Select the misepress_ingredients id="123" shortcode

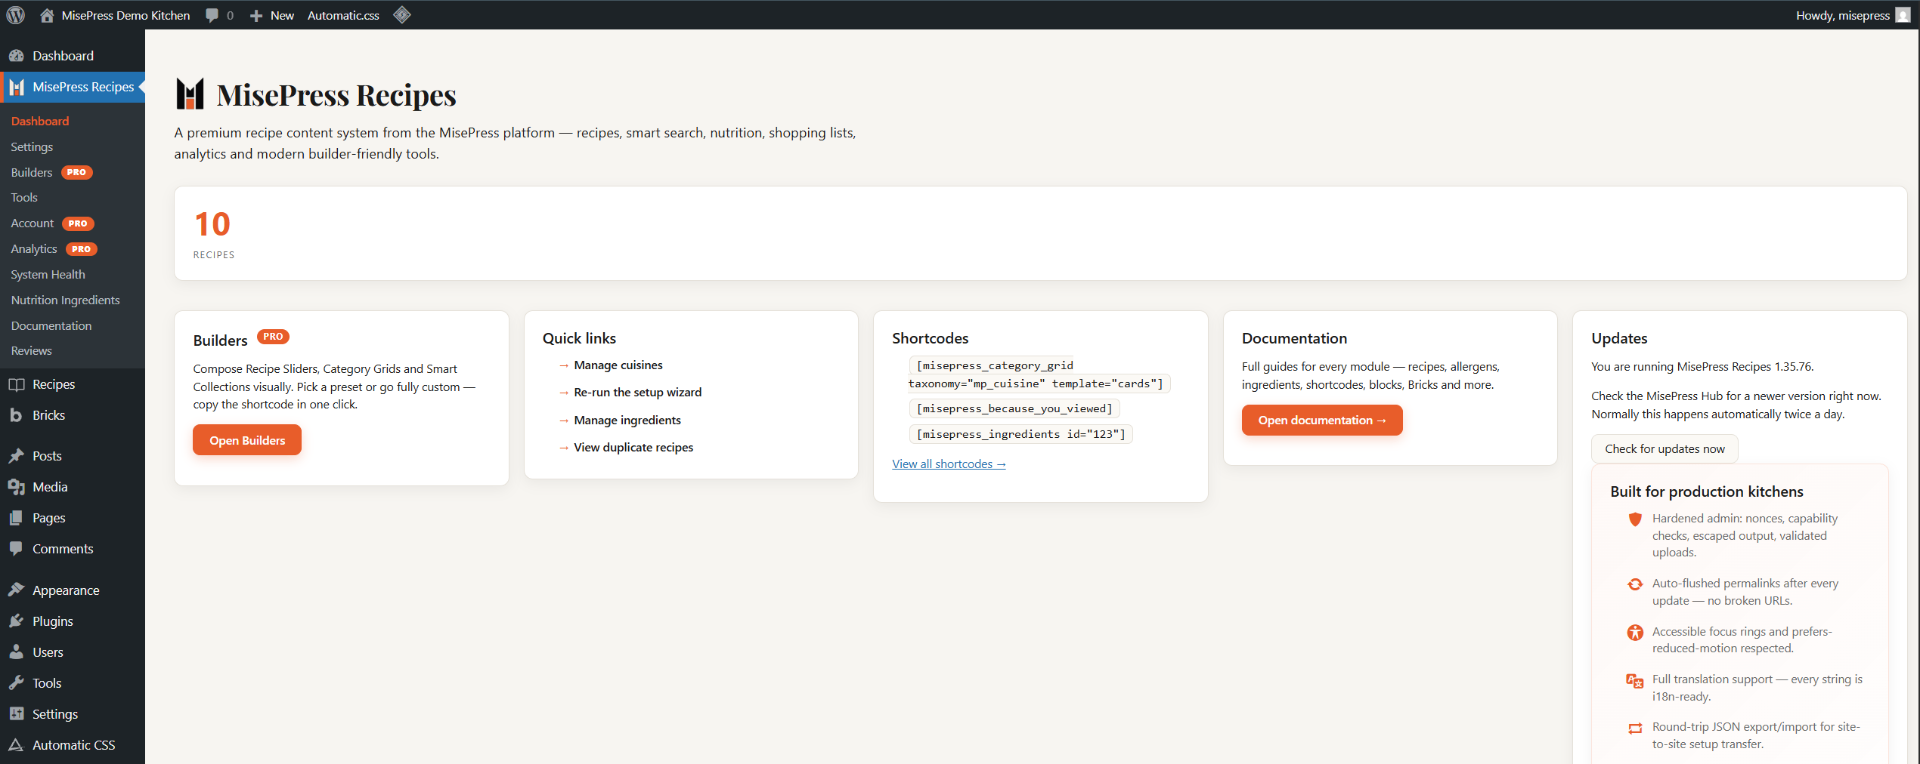(1021, 434)
